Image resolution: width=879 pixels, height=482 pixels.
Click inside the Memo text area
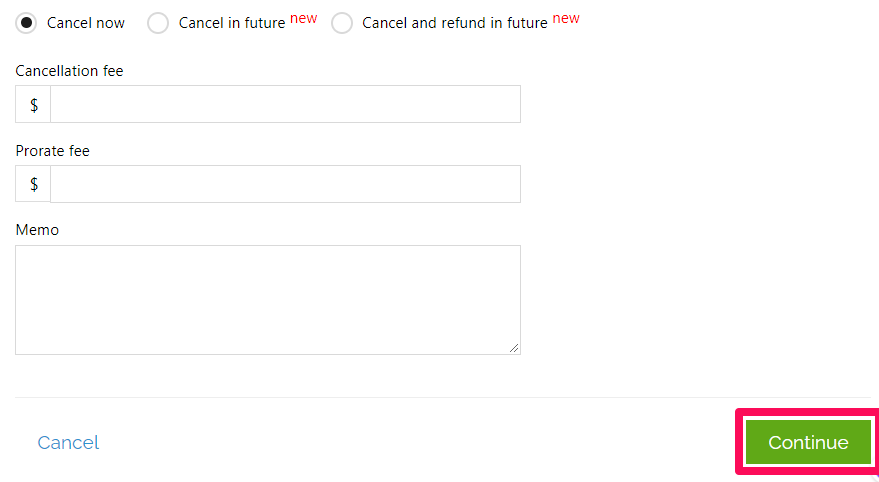(268, 300)
